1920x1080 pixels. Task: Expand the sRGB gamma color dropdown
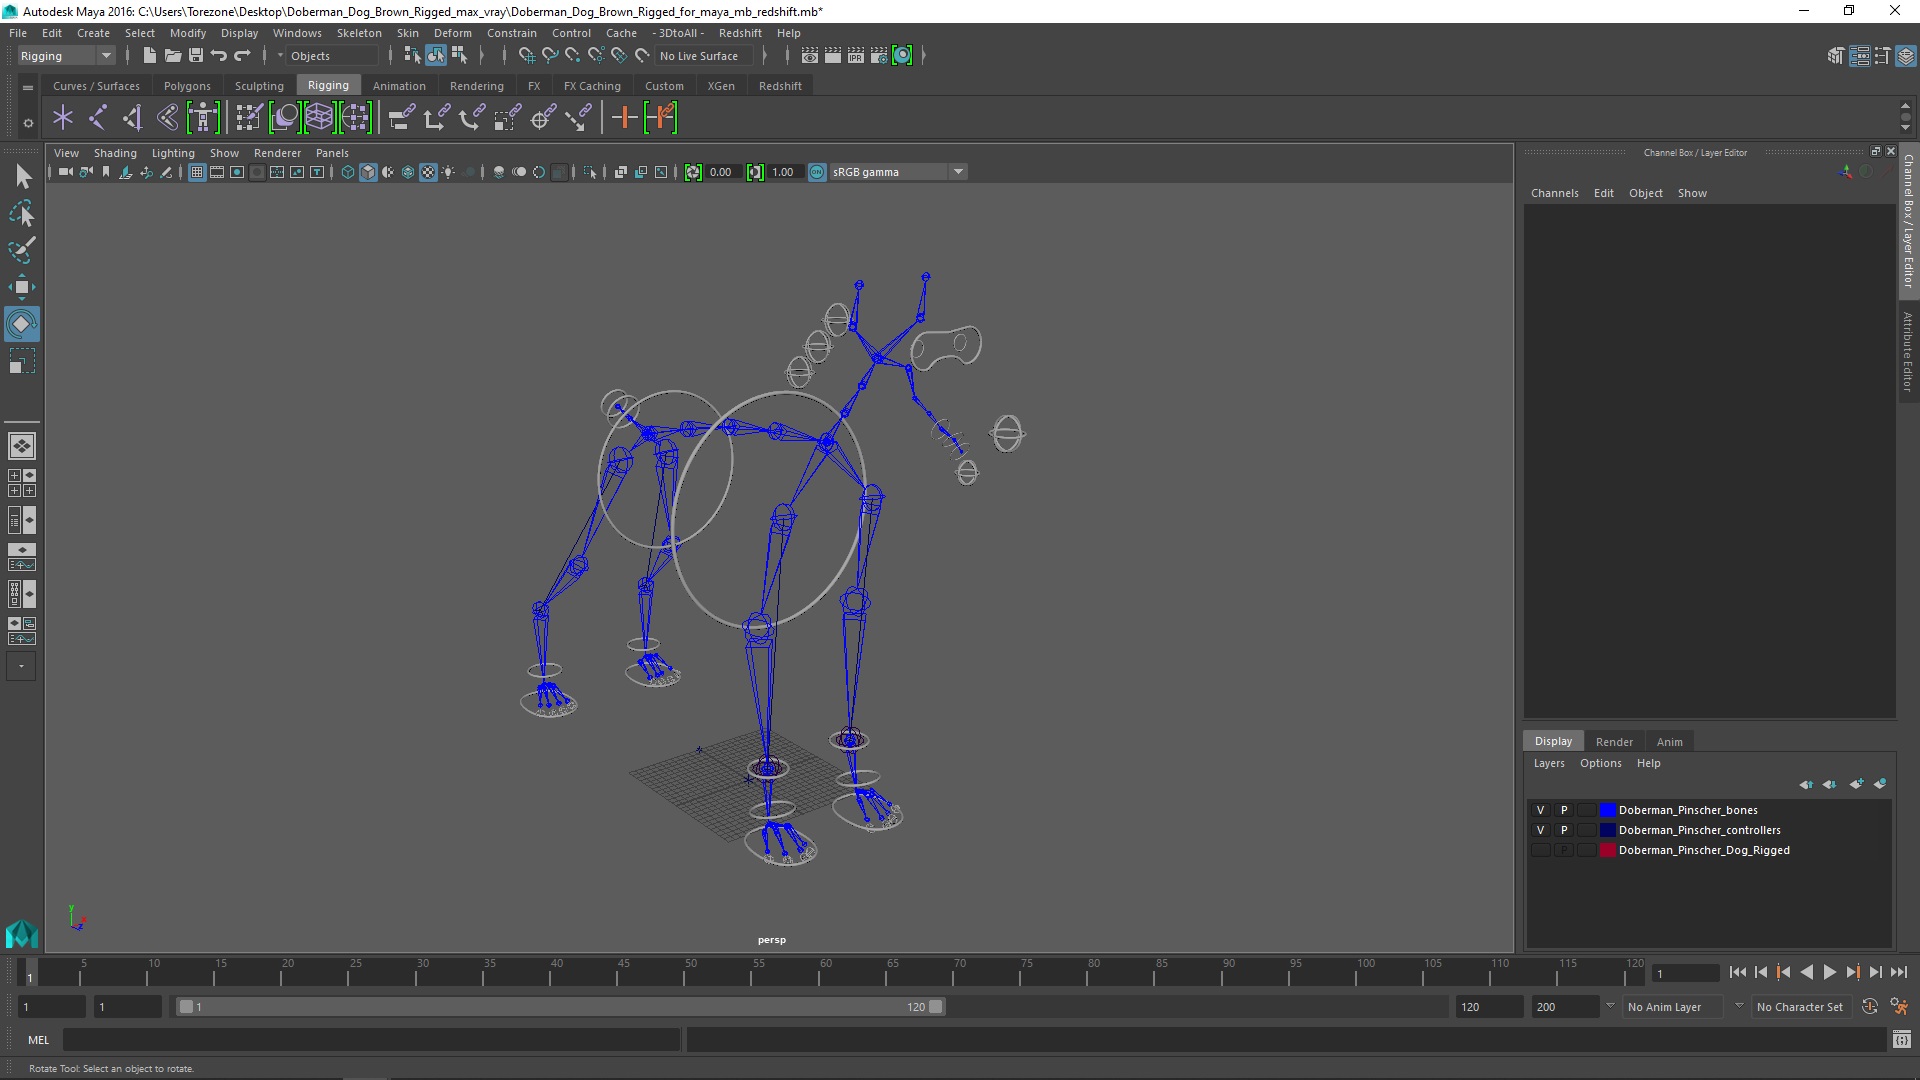[958, 172]
